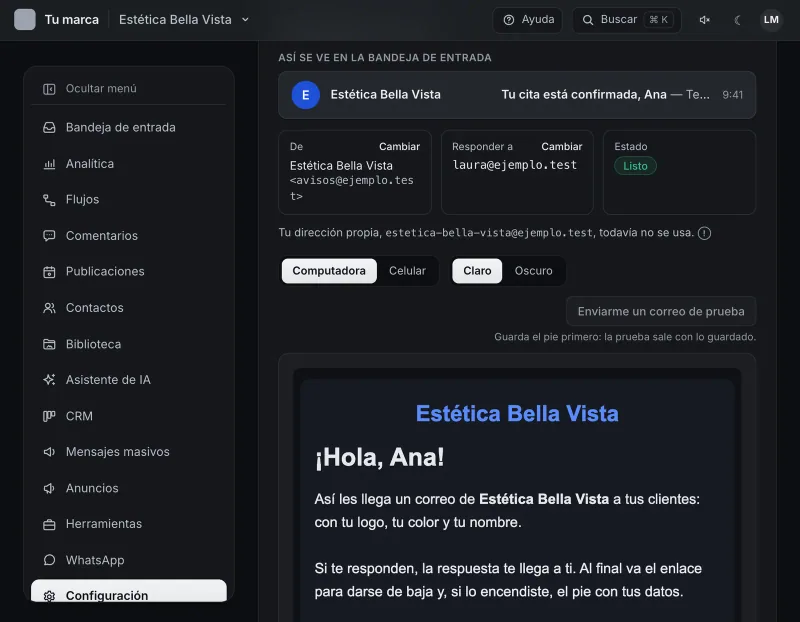Click the inbox preview row subject text

point(584,95)
